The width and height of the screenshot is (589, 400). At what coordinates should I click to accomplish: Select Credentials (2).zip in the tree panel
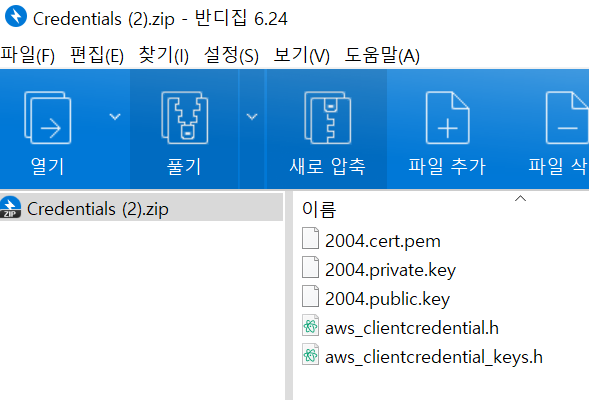pyautogui.click(x=141, y=208)
